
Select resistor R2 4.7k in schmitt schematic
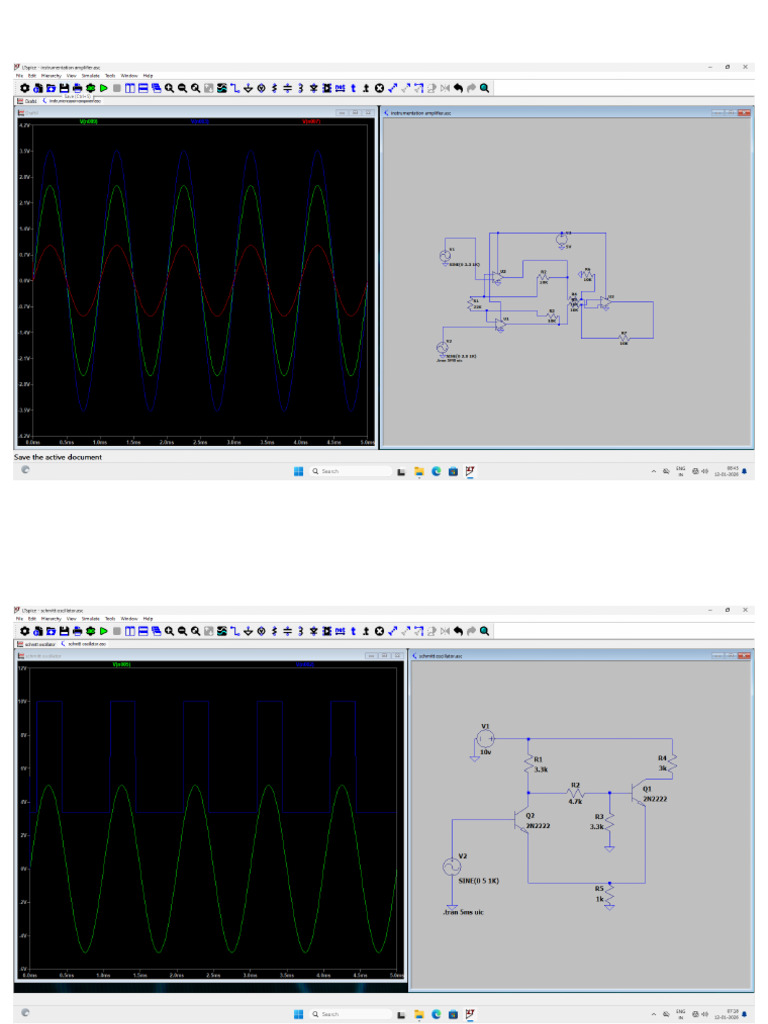click(x=575, y=793)
